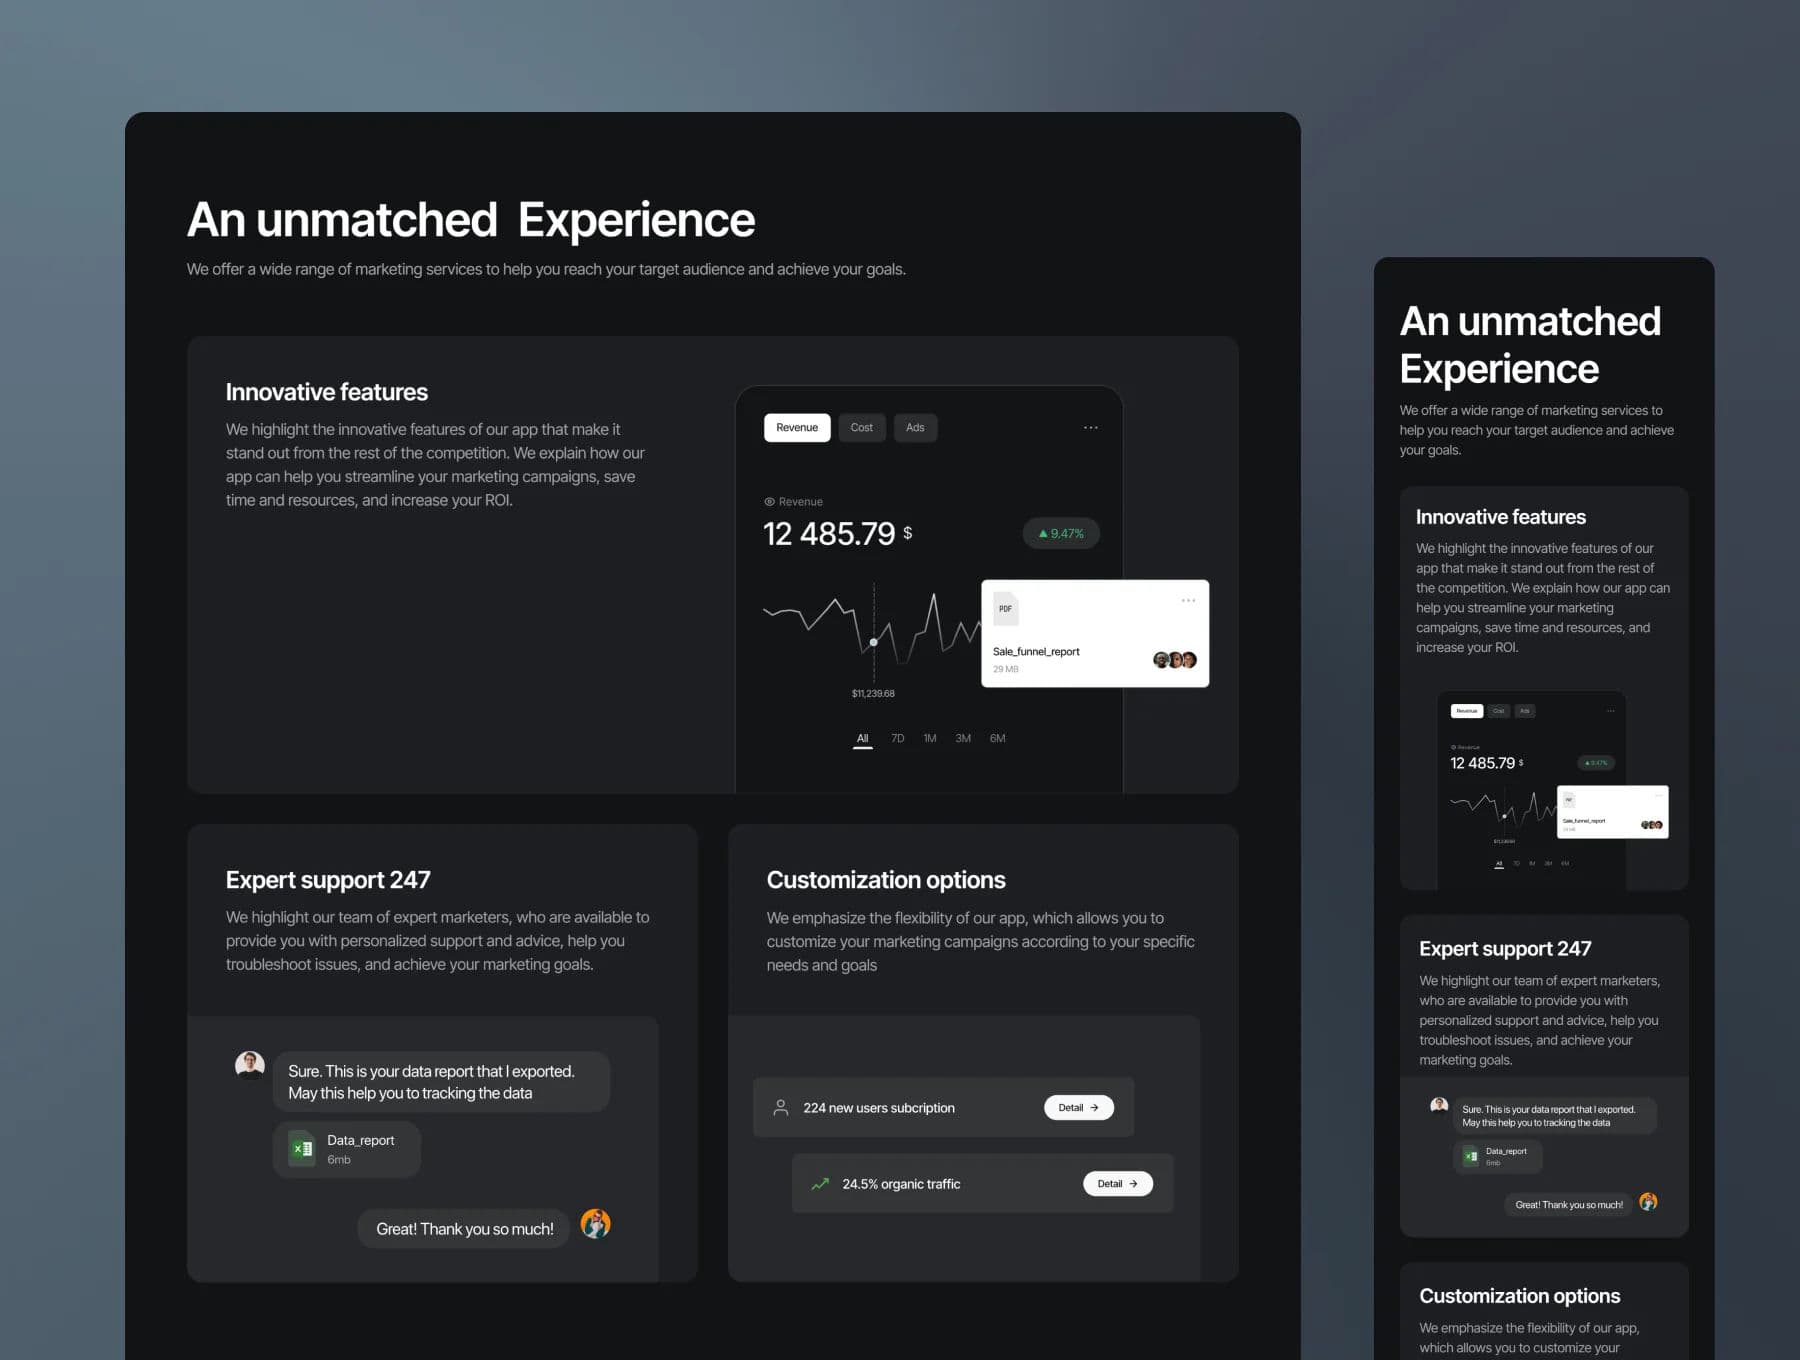
Task: Click the mobile Customization options heading
Action: click(x=1519, y=1296)
